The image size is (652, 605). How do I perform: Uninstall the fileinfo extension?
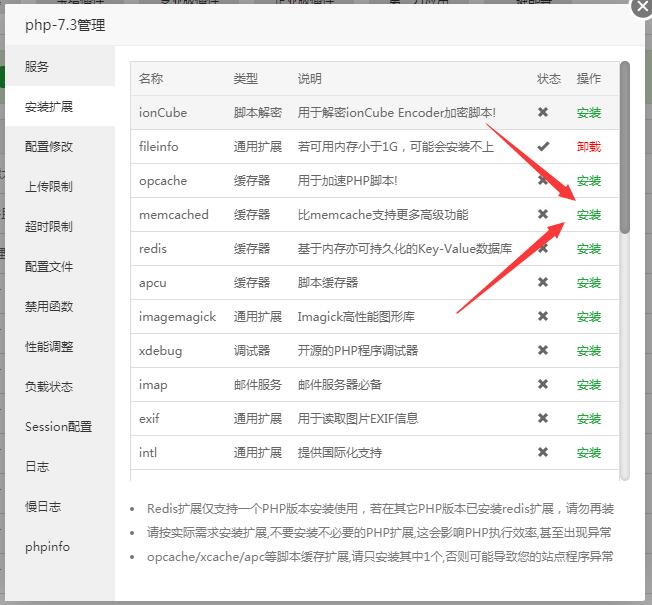click(x=589, y=147)
